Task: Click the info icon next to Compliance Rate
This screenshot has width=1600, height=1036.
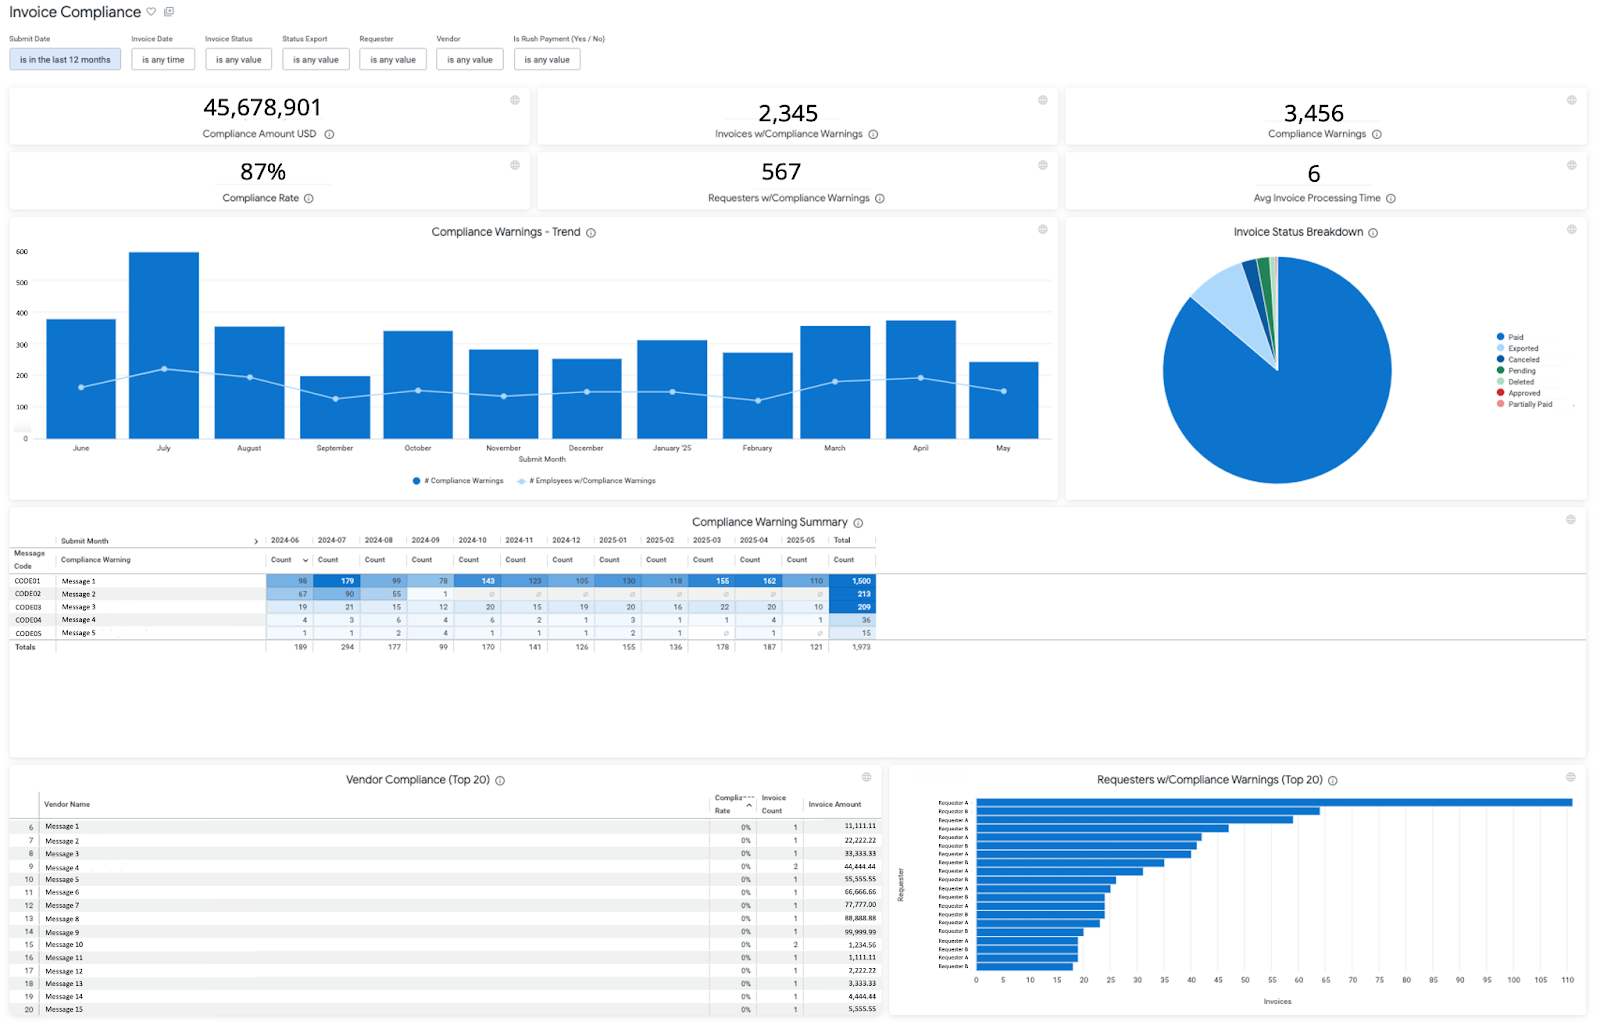Action: (310, 198)
